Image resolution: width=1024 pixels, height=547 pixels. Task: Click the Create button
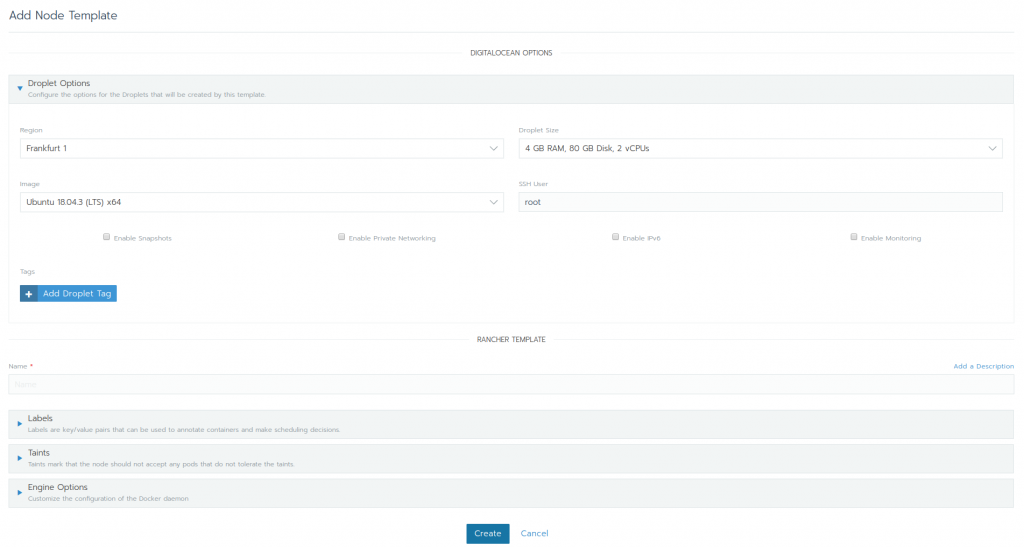[x=487, y=533]
